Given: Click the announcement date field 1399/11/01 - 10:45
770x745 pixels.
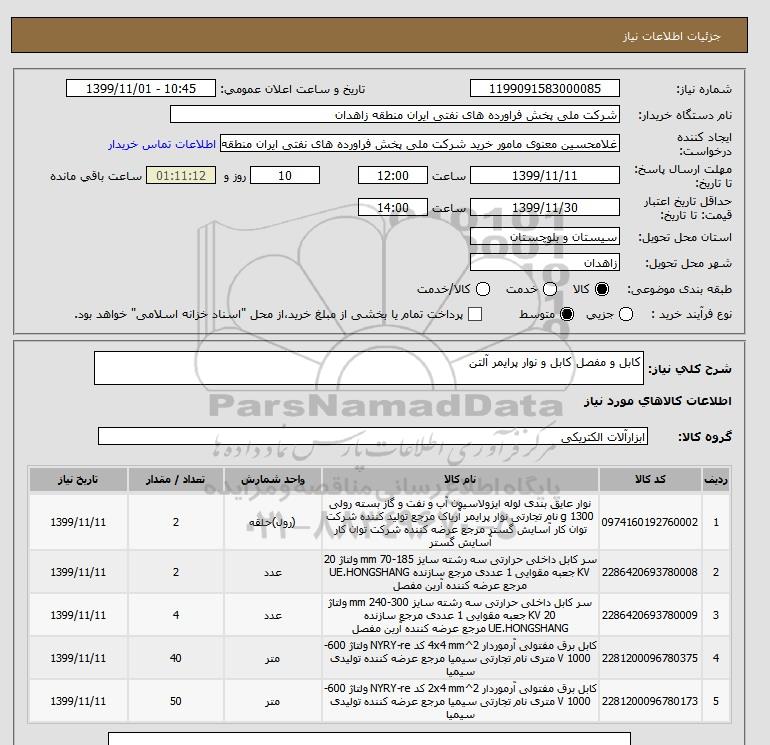Looking at the screenshot, I should 141,88.
